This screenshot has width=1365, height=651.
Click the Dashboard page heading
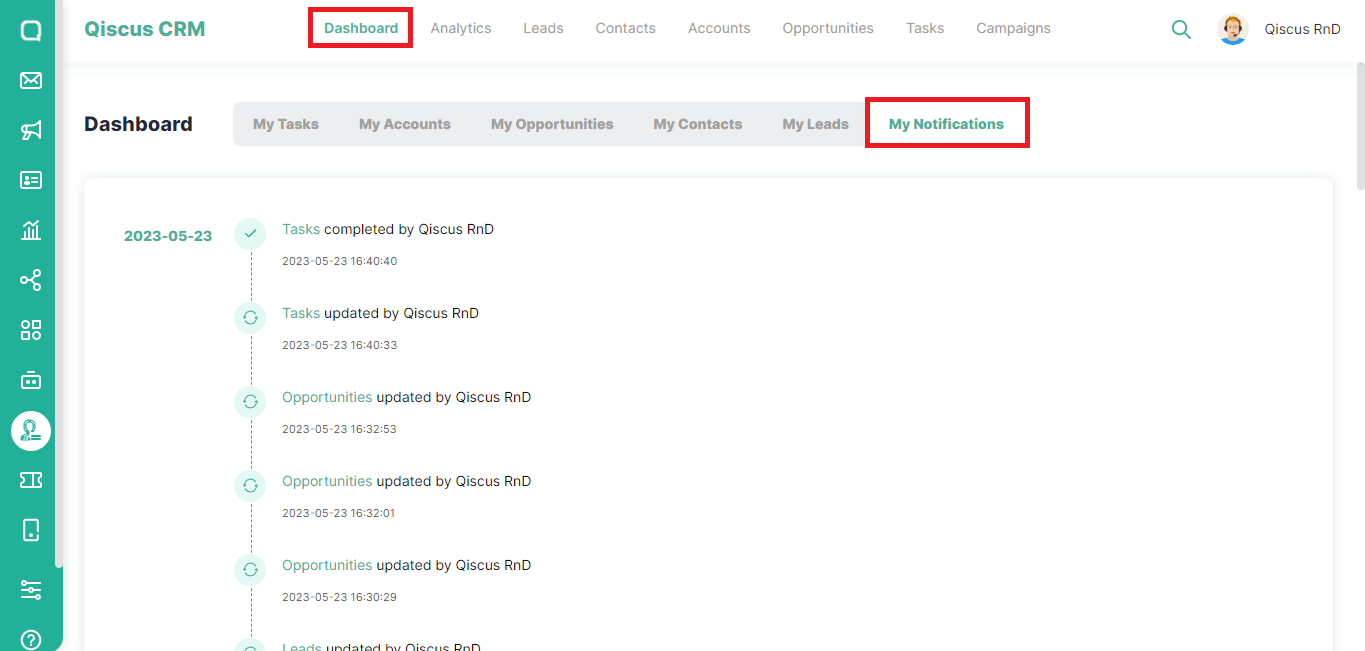(139, 124)
